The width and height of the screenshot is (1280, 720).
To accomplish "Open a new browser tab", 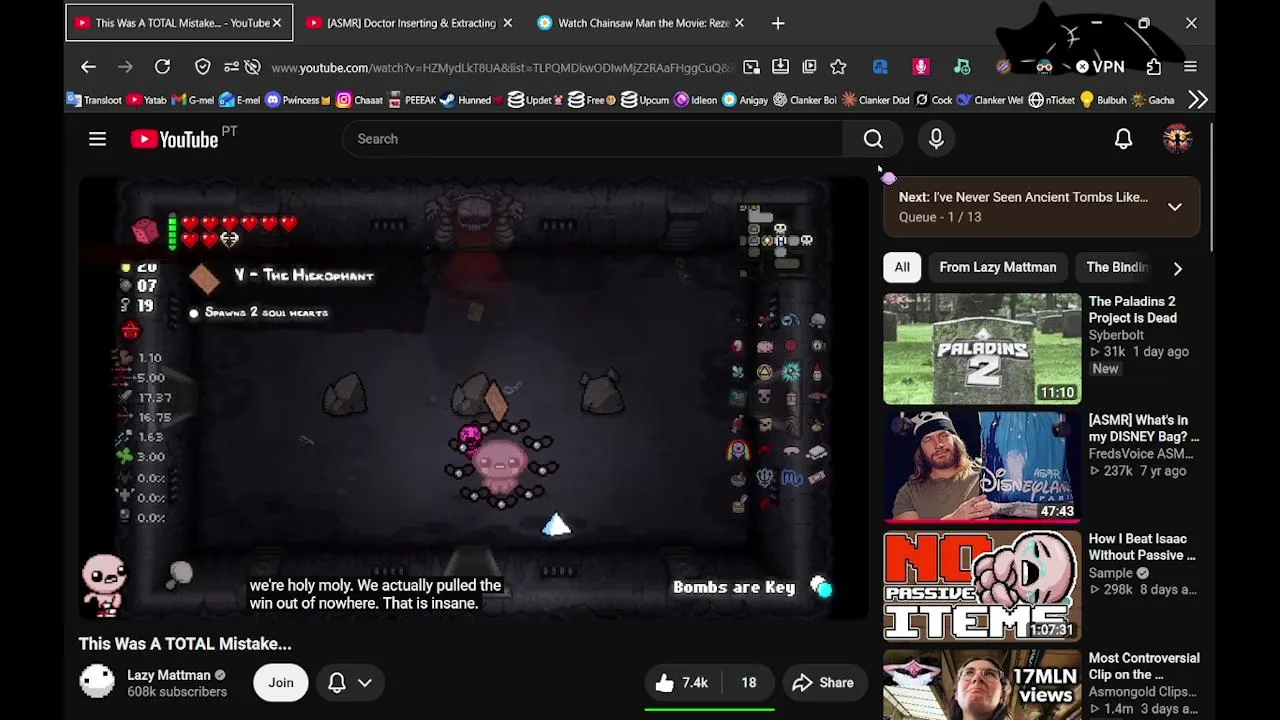I will 778,23.
